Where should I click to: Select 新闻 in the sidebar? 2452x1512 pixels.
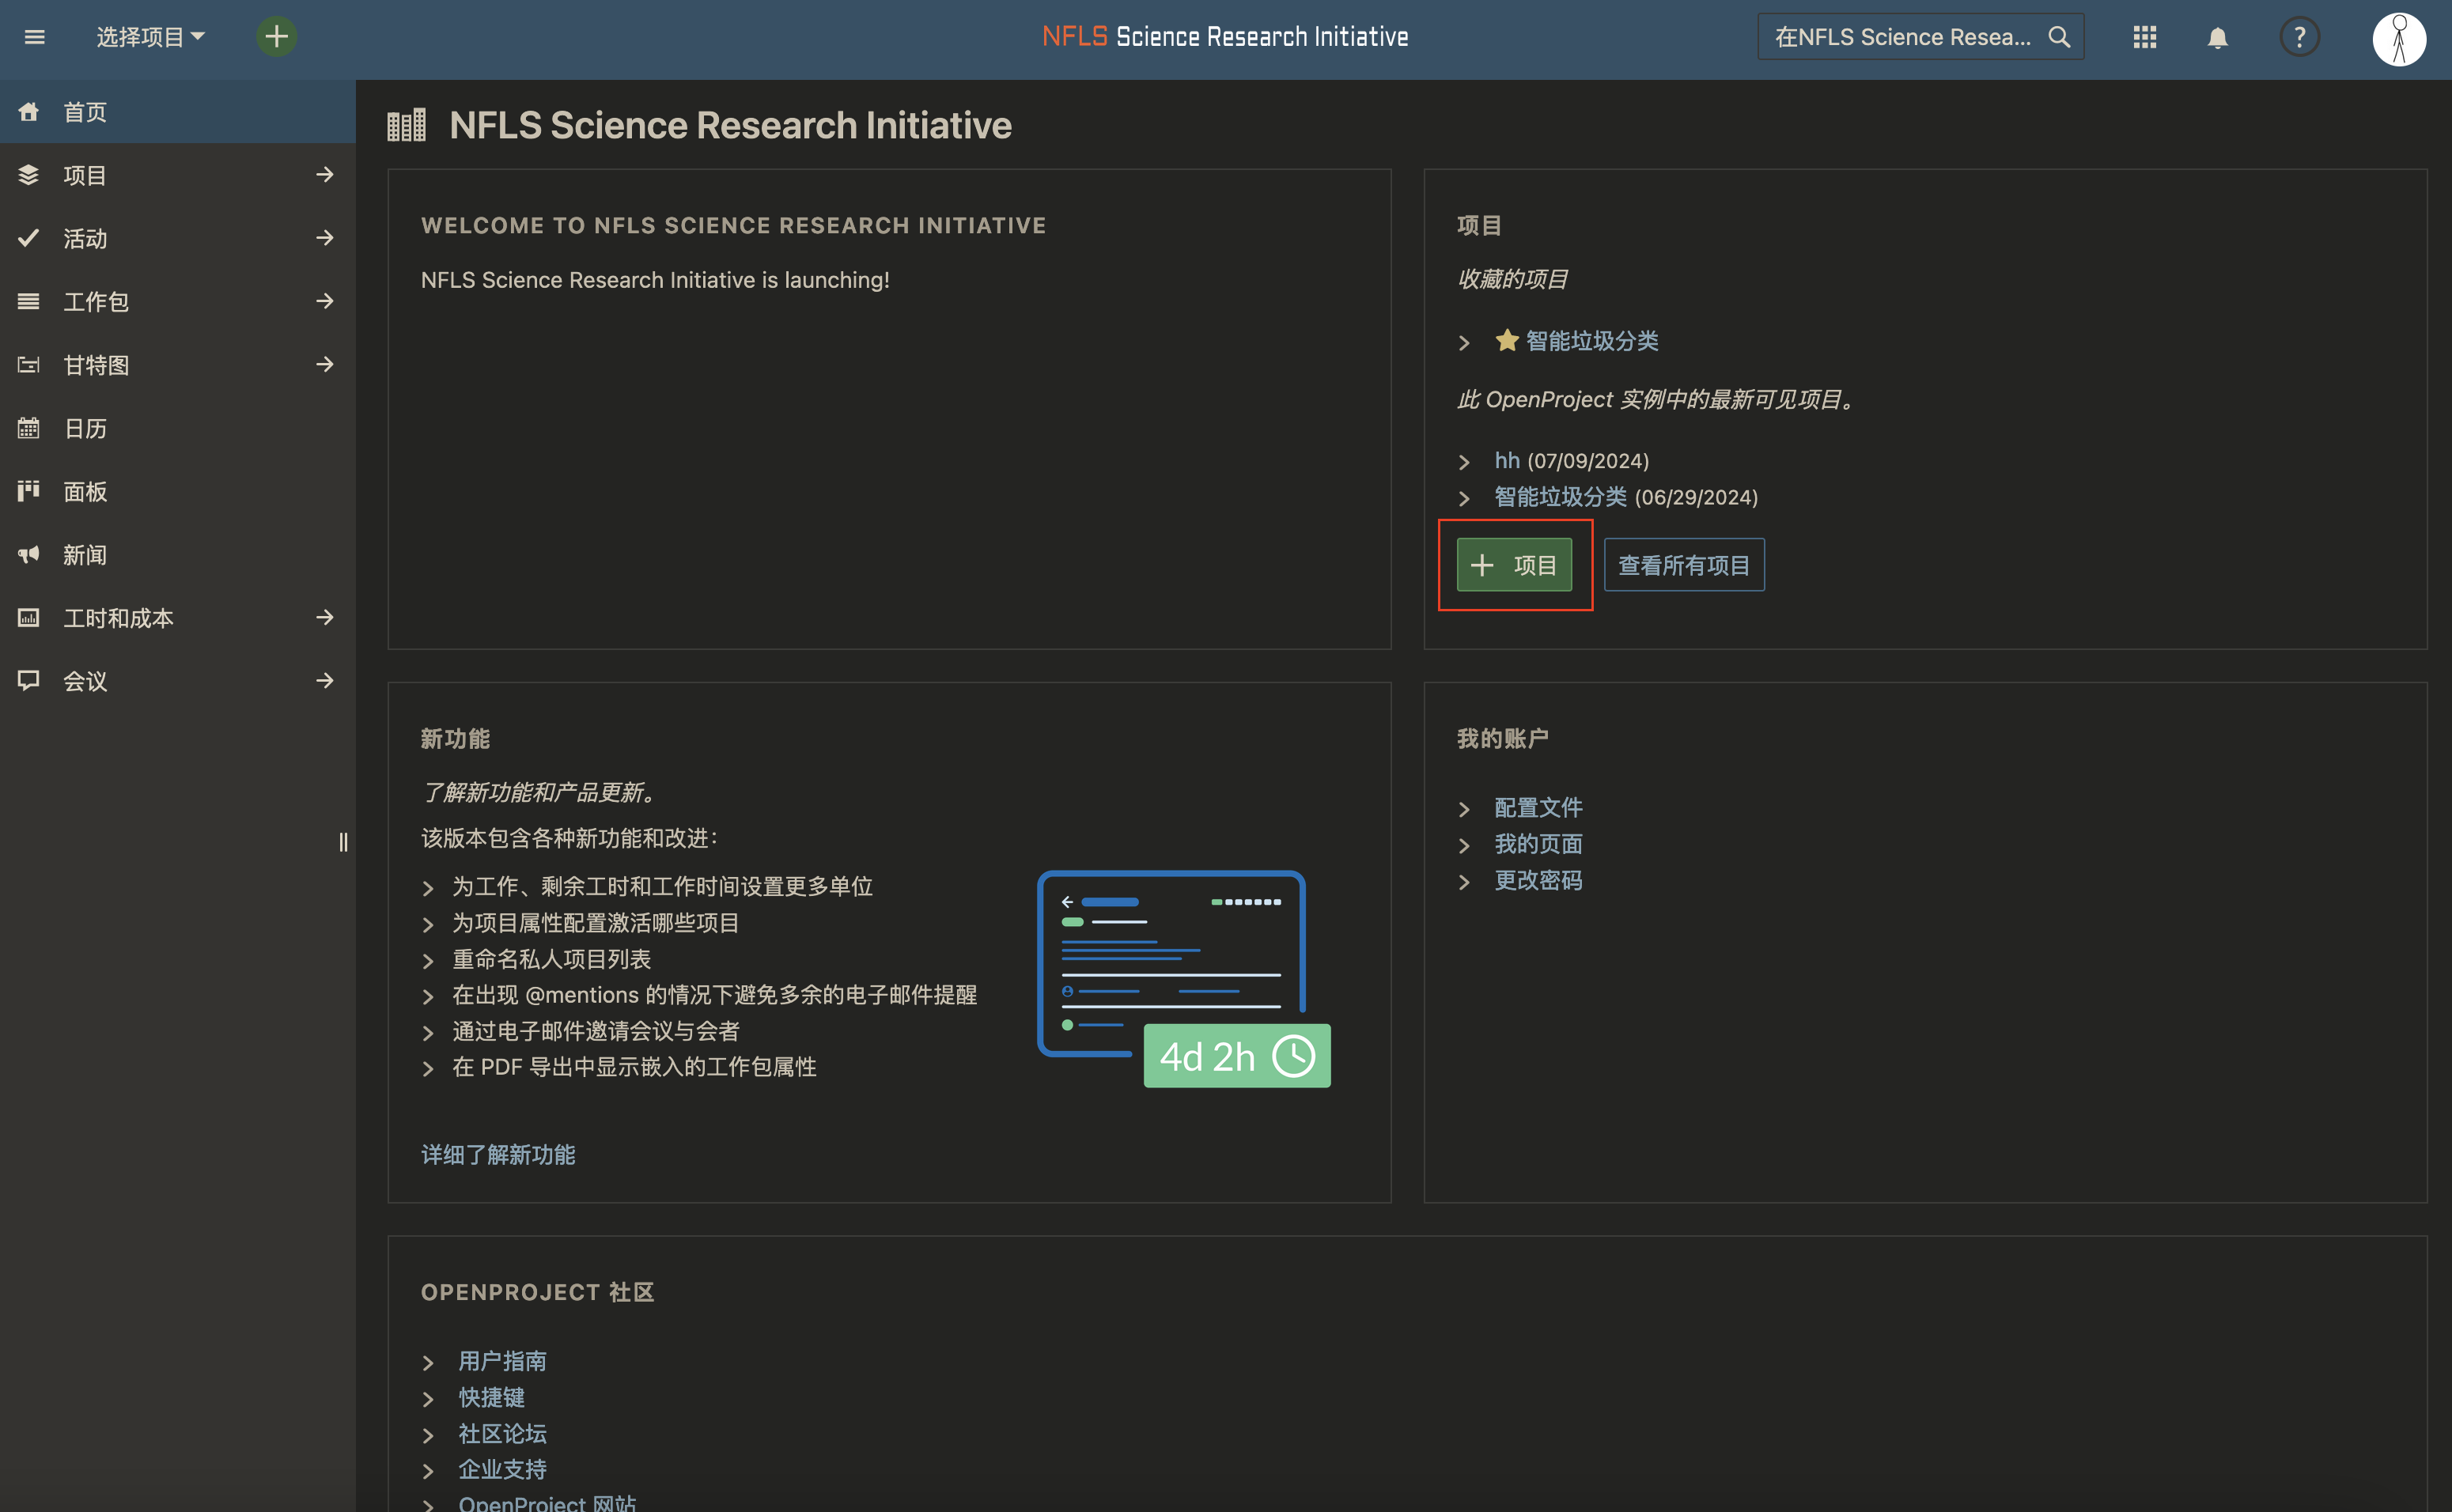[x=85, y=555]
